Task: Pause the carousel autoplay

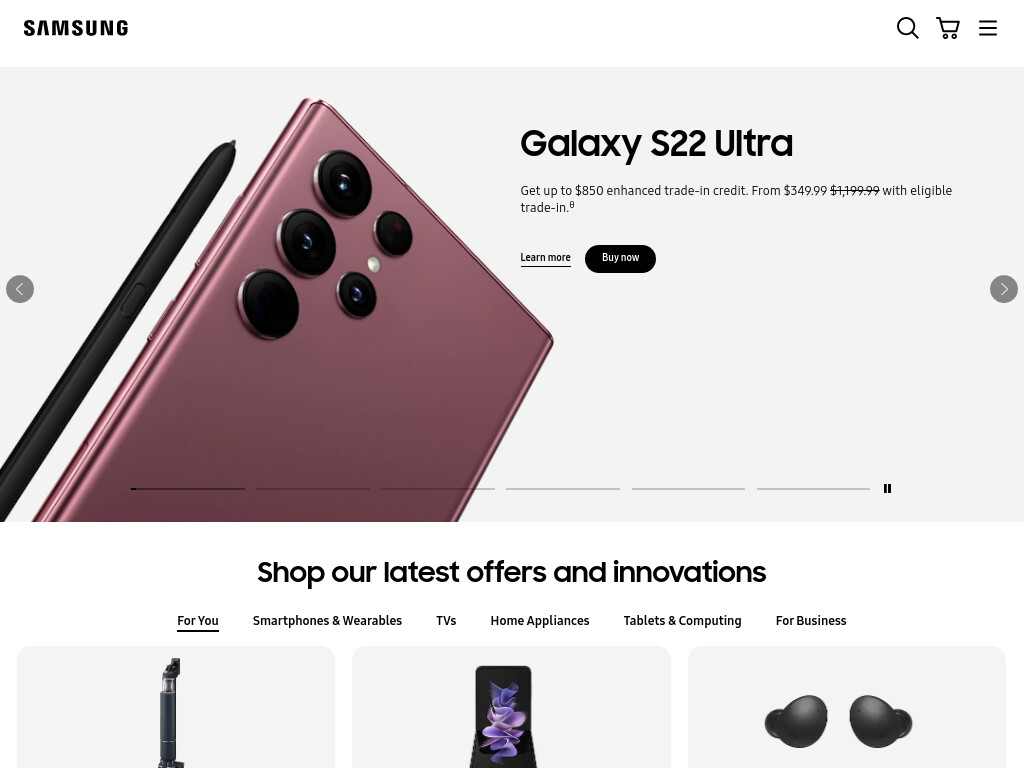Action: point(887,488)
